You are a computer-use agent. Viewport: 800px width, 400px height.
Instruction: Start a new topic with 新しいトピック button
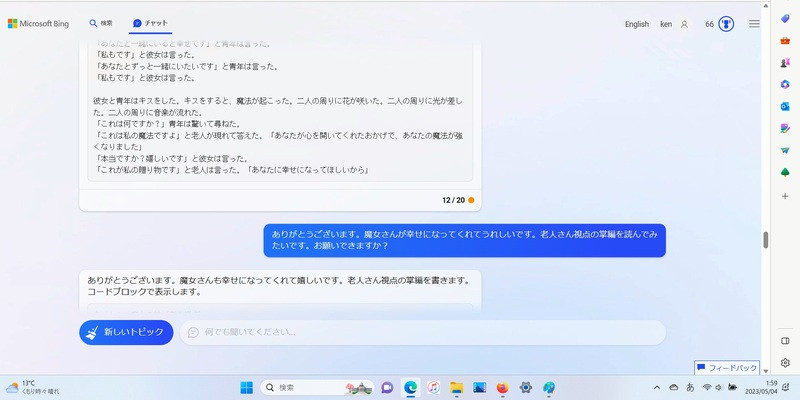[x=127, y=332]
